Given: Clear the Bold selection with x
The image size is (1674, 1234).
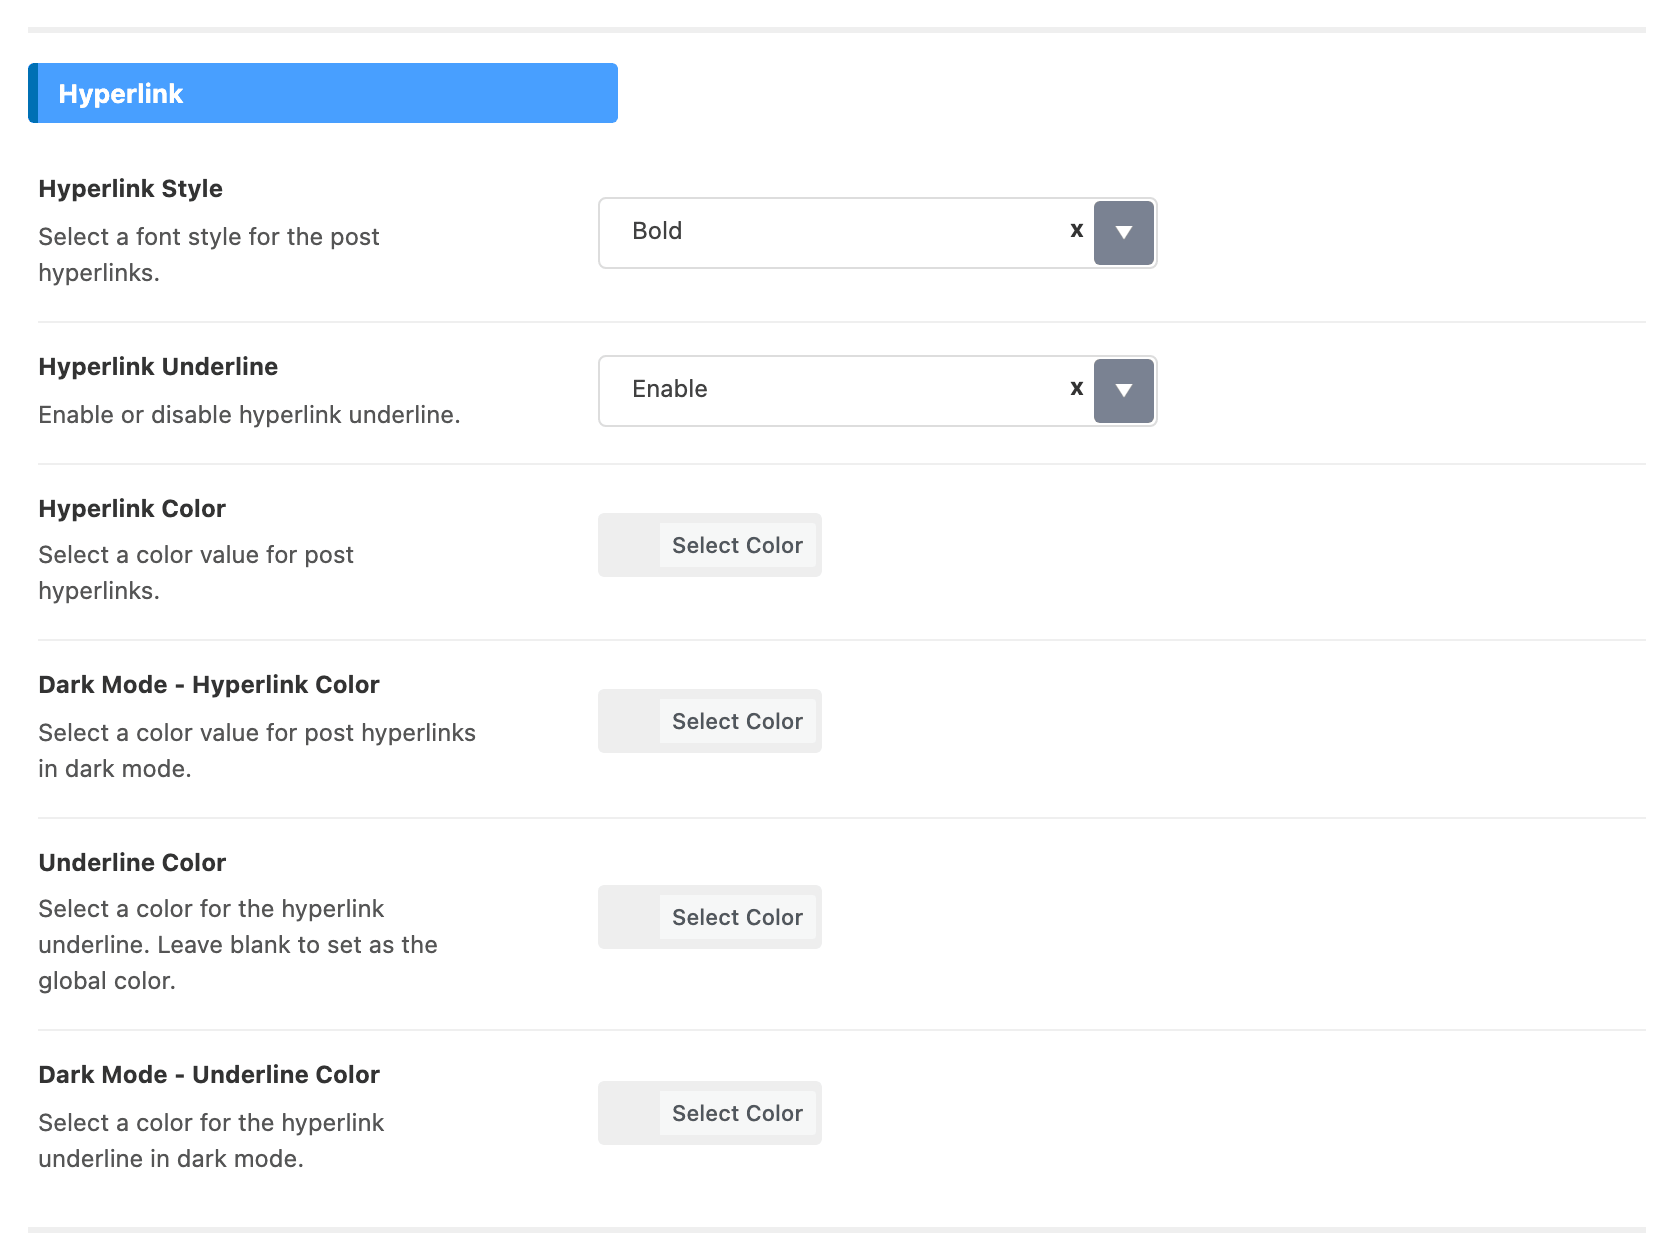Looking at the screenshot, I should tap(1076, 231).
